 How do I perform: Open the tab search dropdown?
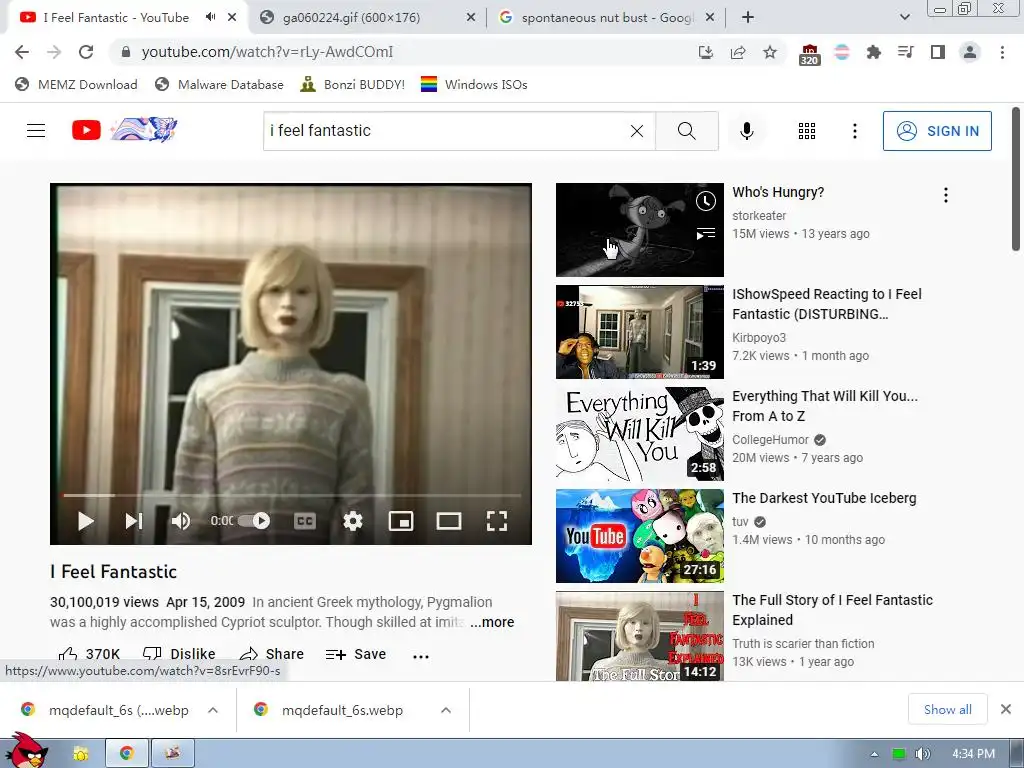click(x=904, y=18)
